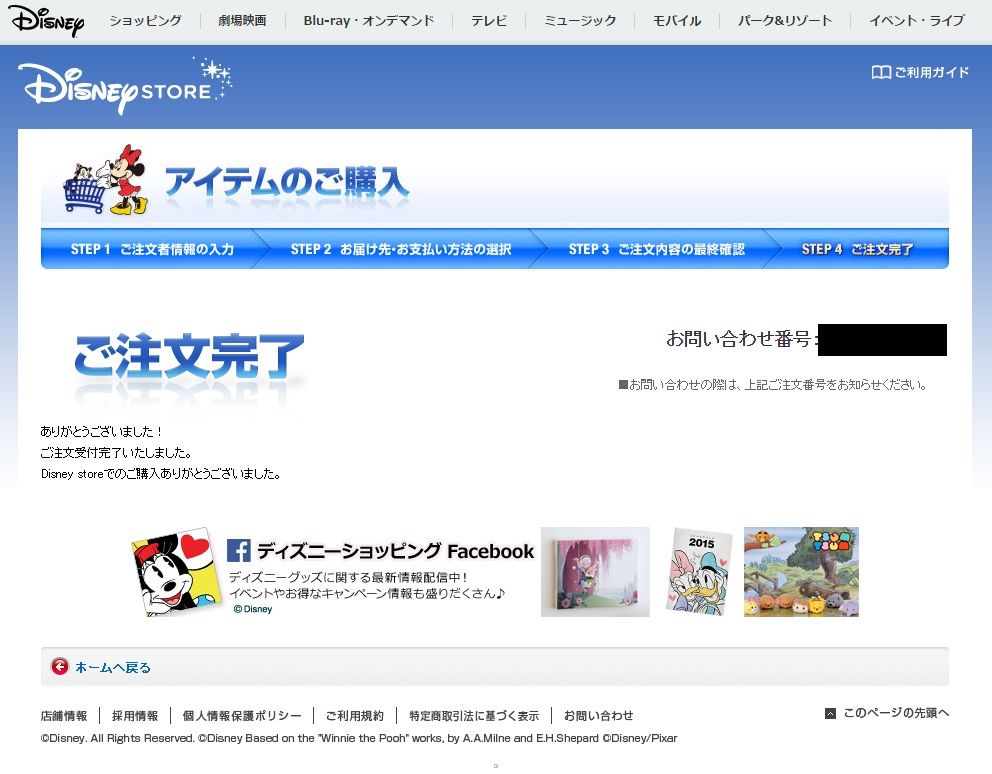Open 特定商取引法に基づく表示 link
This screenshot has width=992, height=774.
click(474, 716)
